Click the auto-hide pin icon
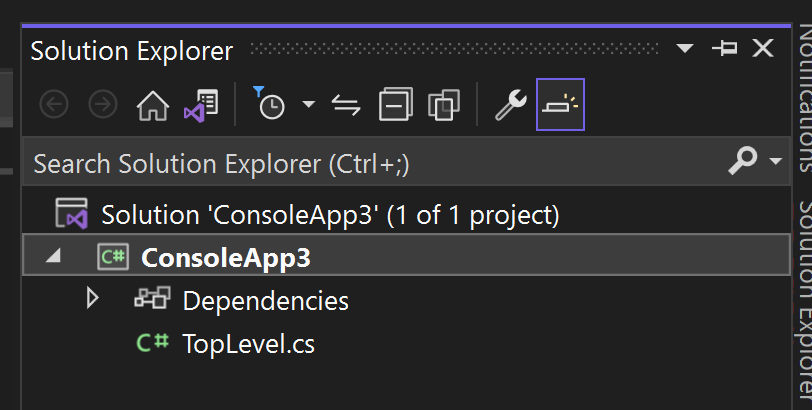The image size is (812, 410). point(724,49)
